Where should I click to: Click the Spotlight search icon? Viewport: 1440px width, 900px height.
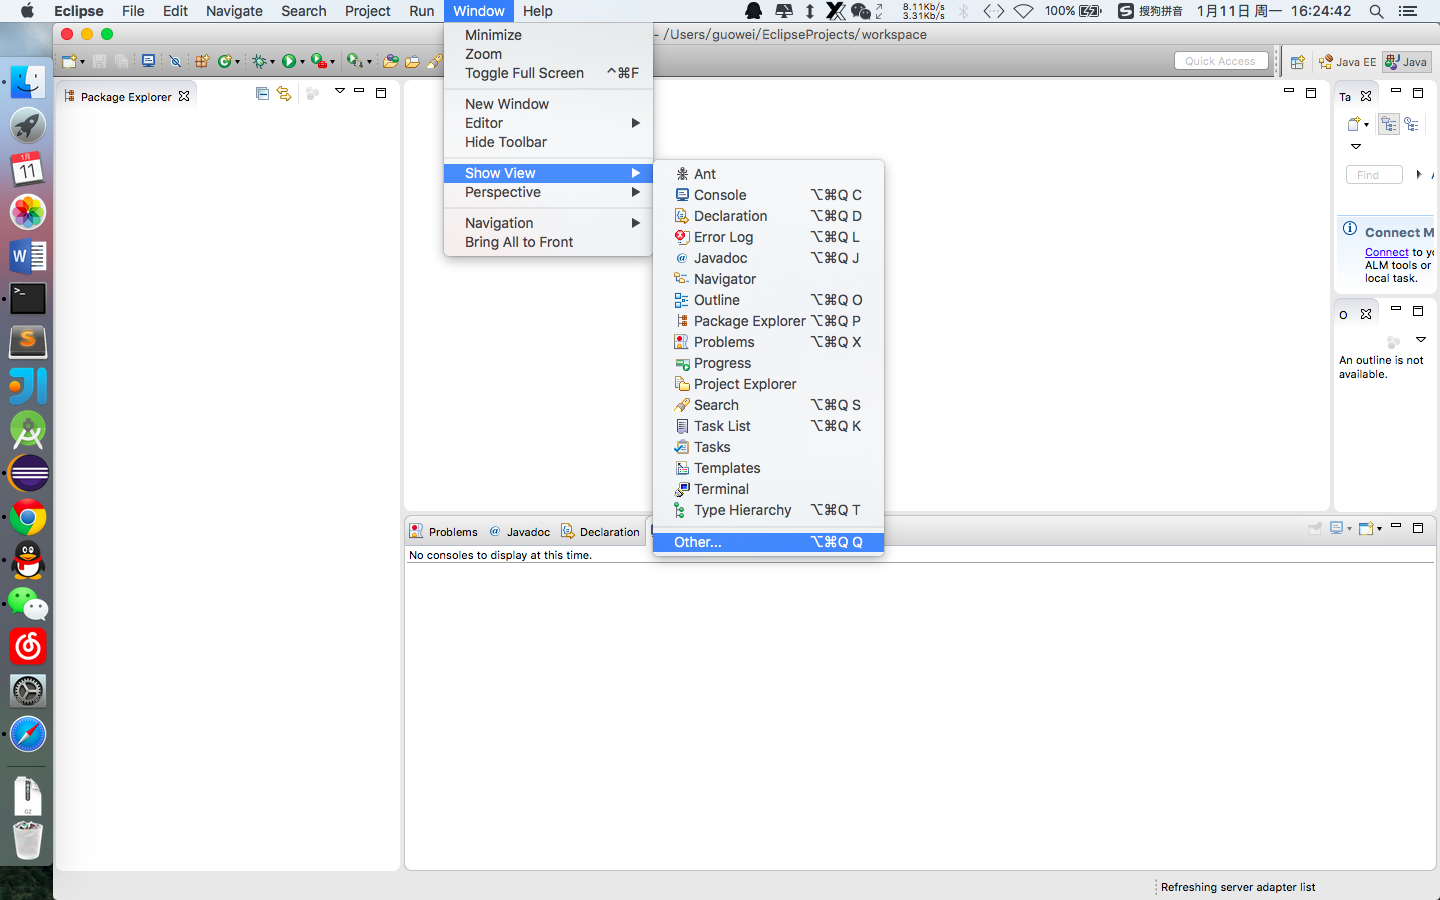point(1376,11)
